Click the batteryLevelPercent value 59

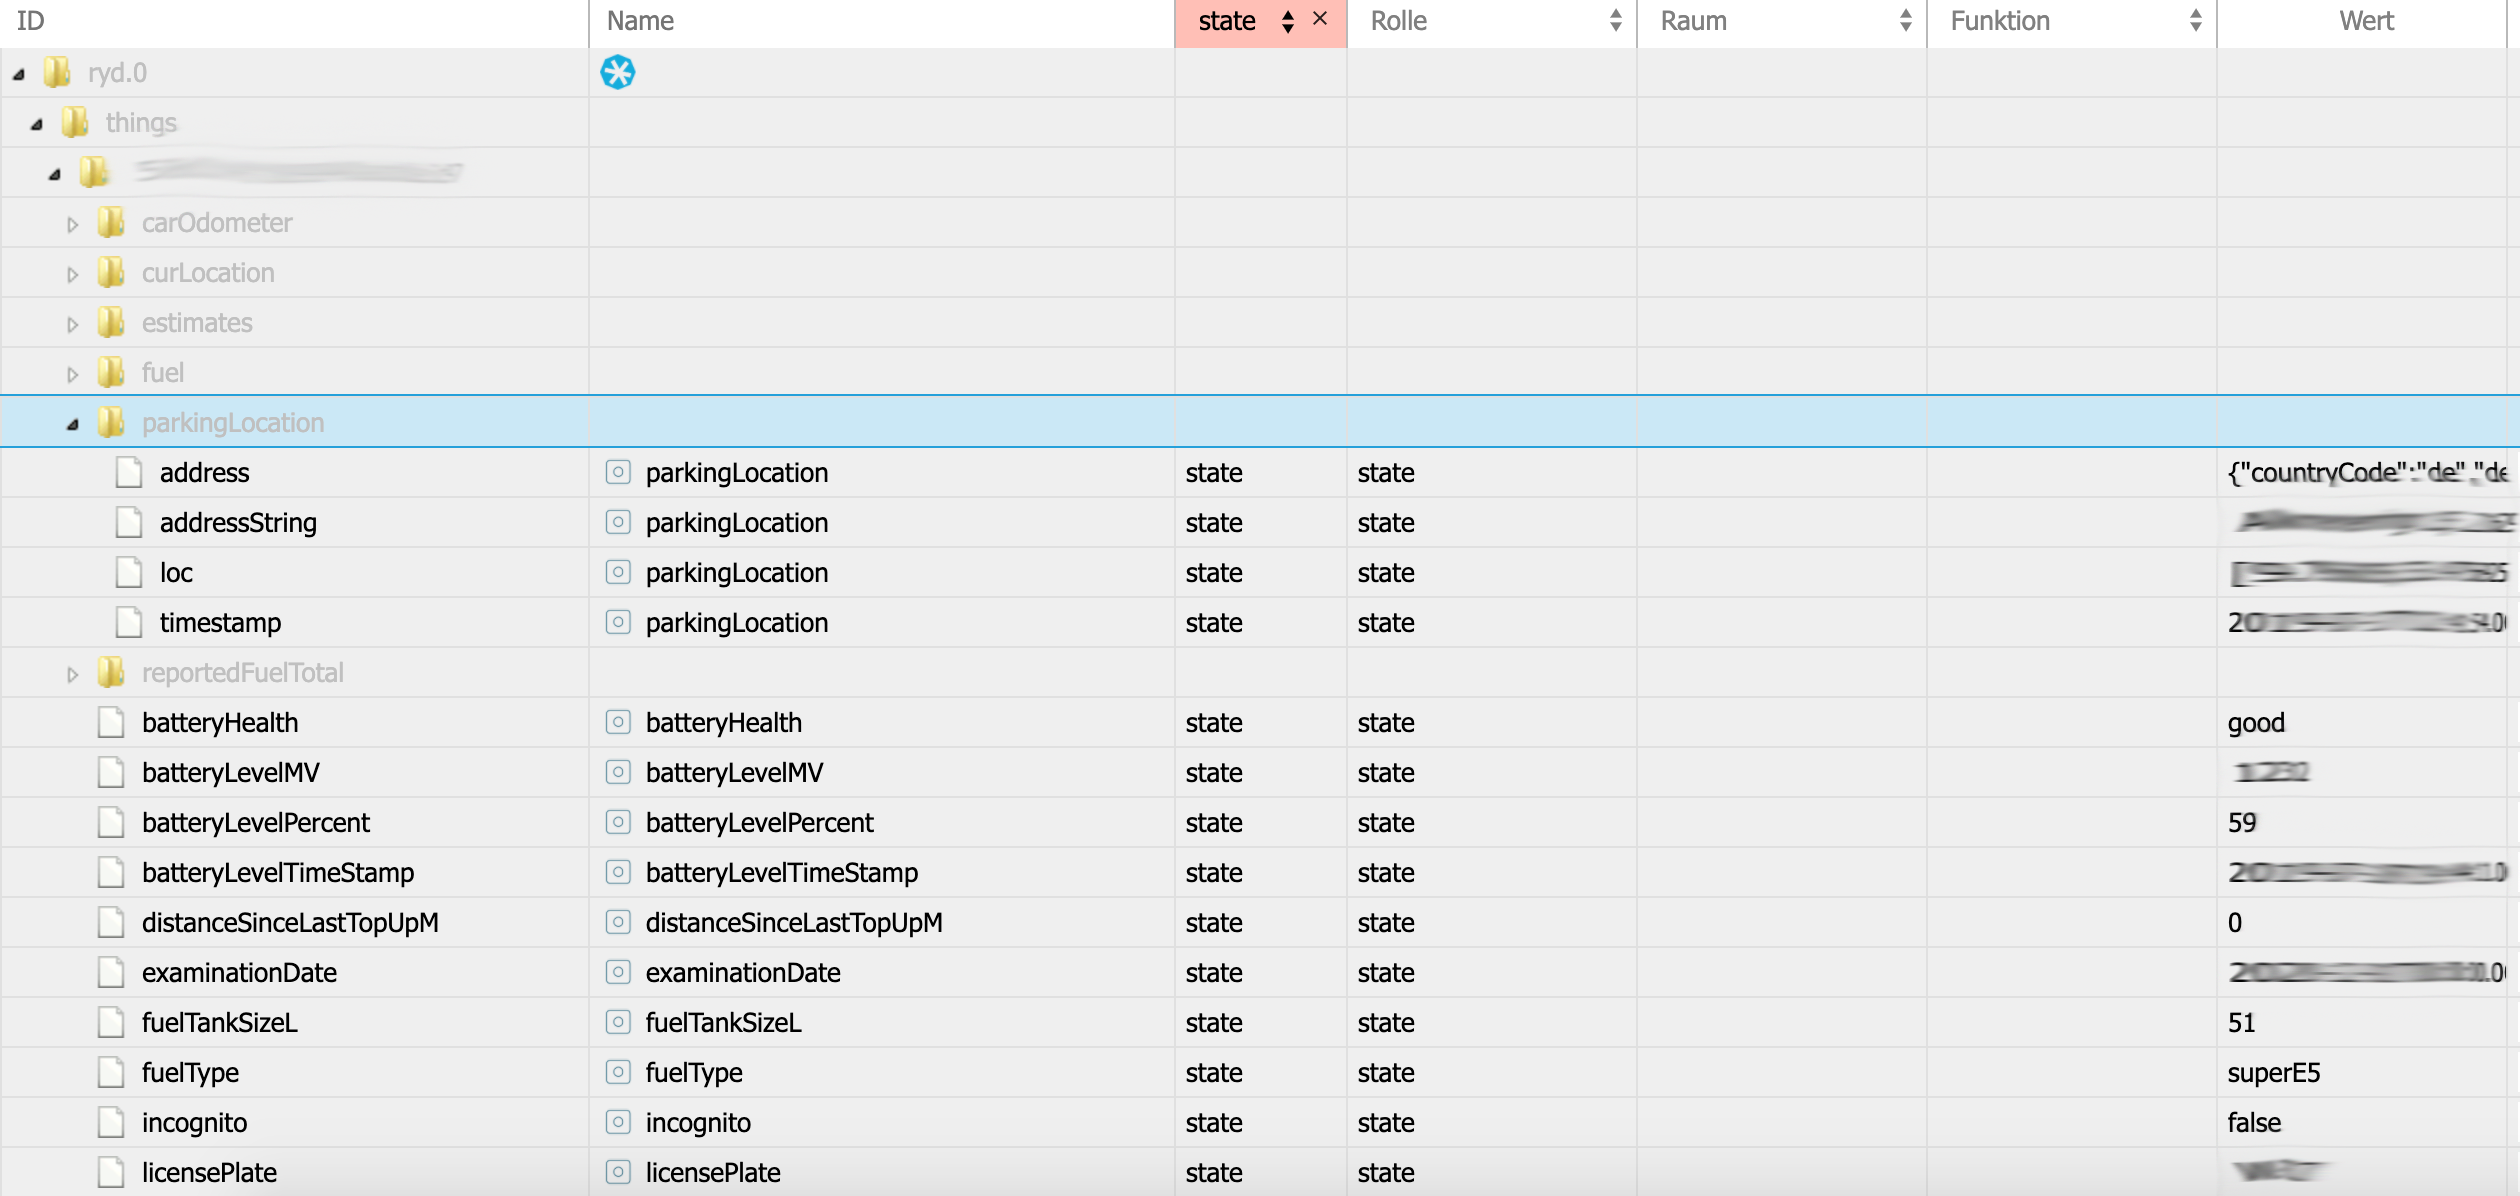(x=2242, y=822)
